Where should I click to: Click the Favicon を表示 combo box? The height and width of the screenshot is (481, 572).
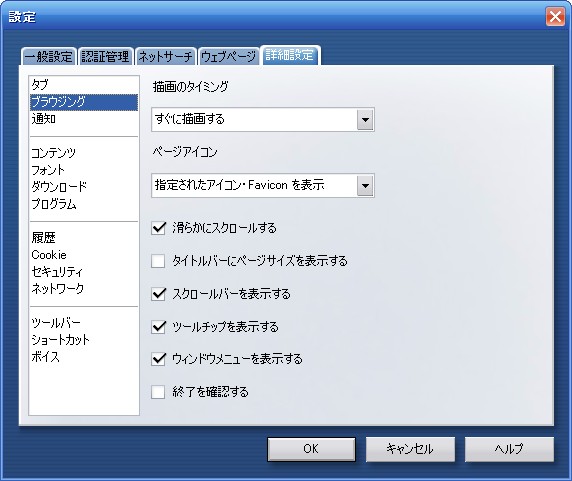click(x=263, y=186)
